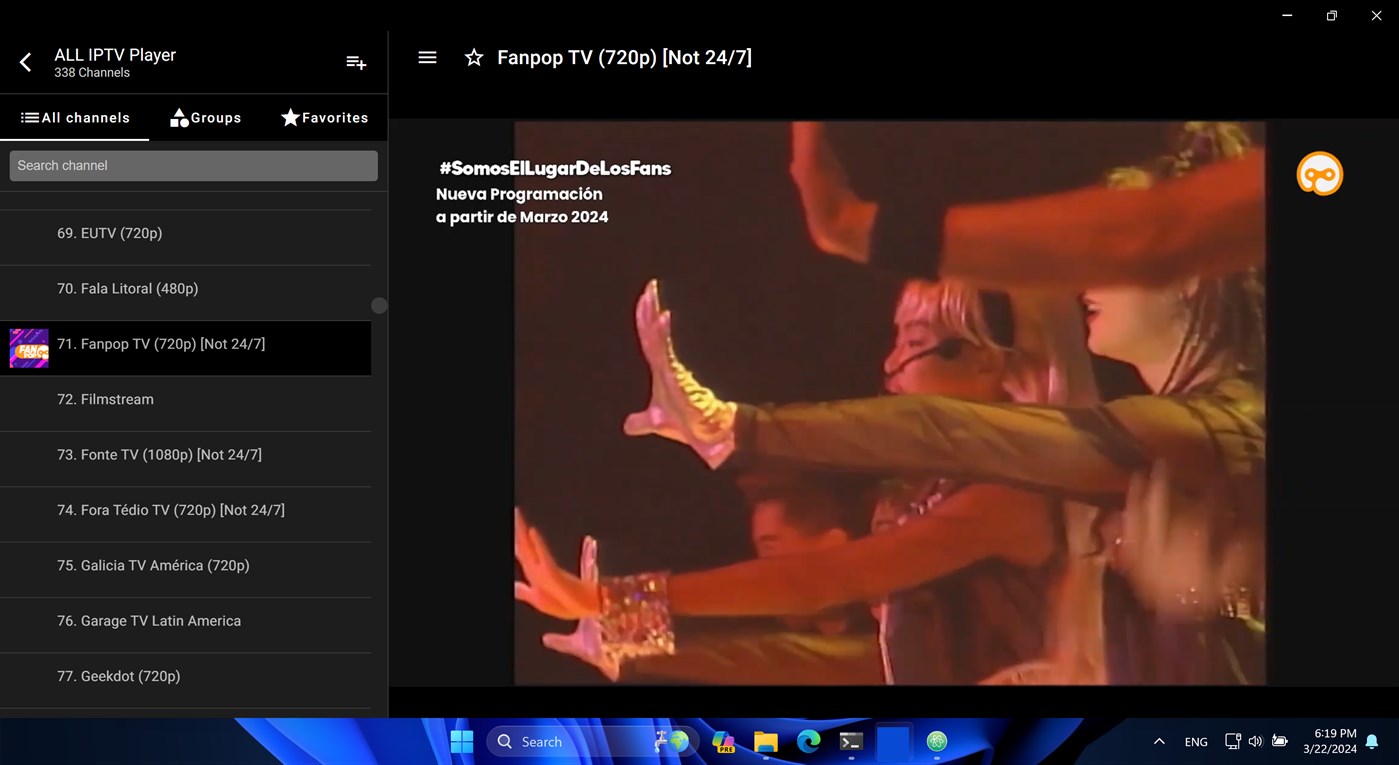Open the playlist manager icon
This screenshot has width=1399, height=765.
[x=356, y=61]
